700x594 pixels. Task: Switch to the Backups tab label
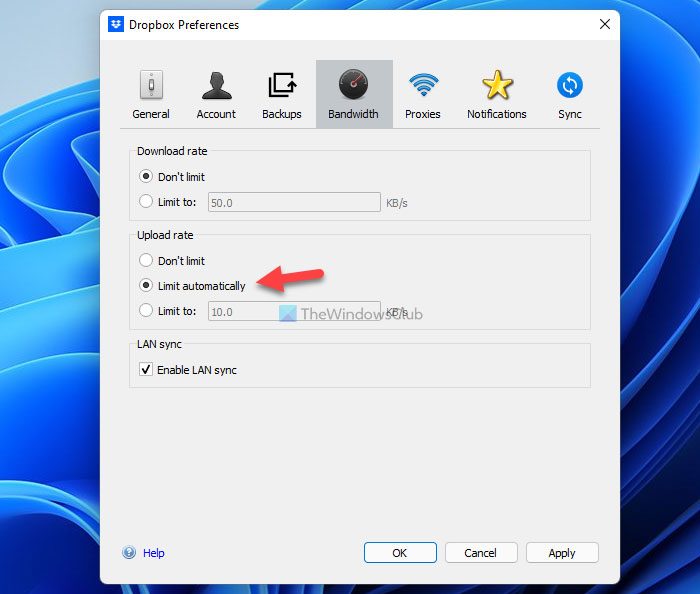tap(282, 114)
